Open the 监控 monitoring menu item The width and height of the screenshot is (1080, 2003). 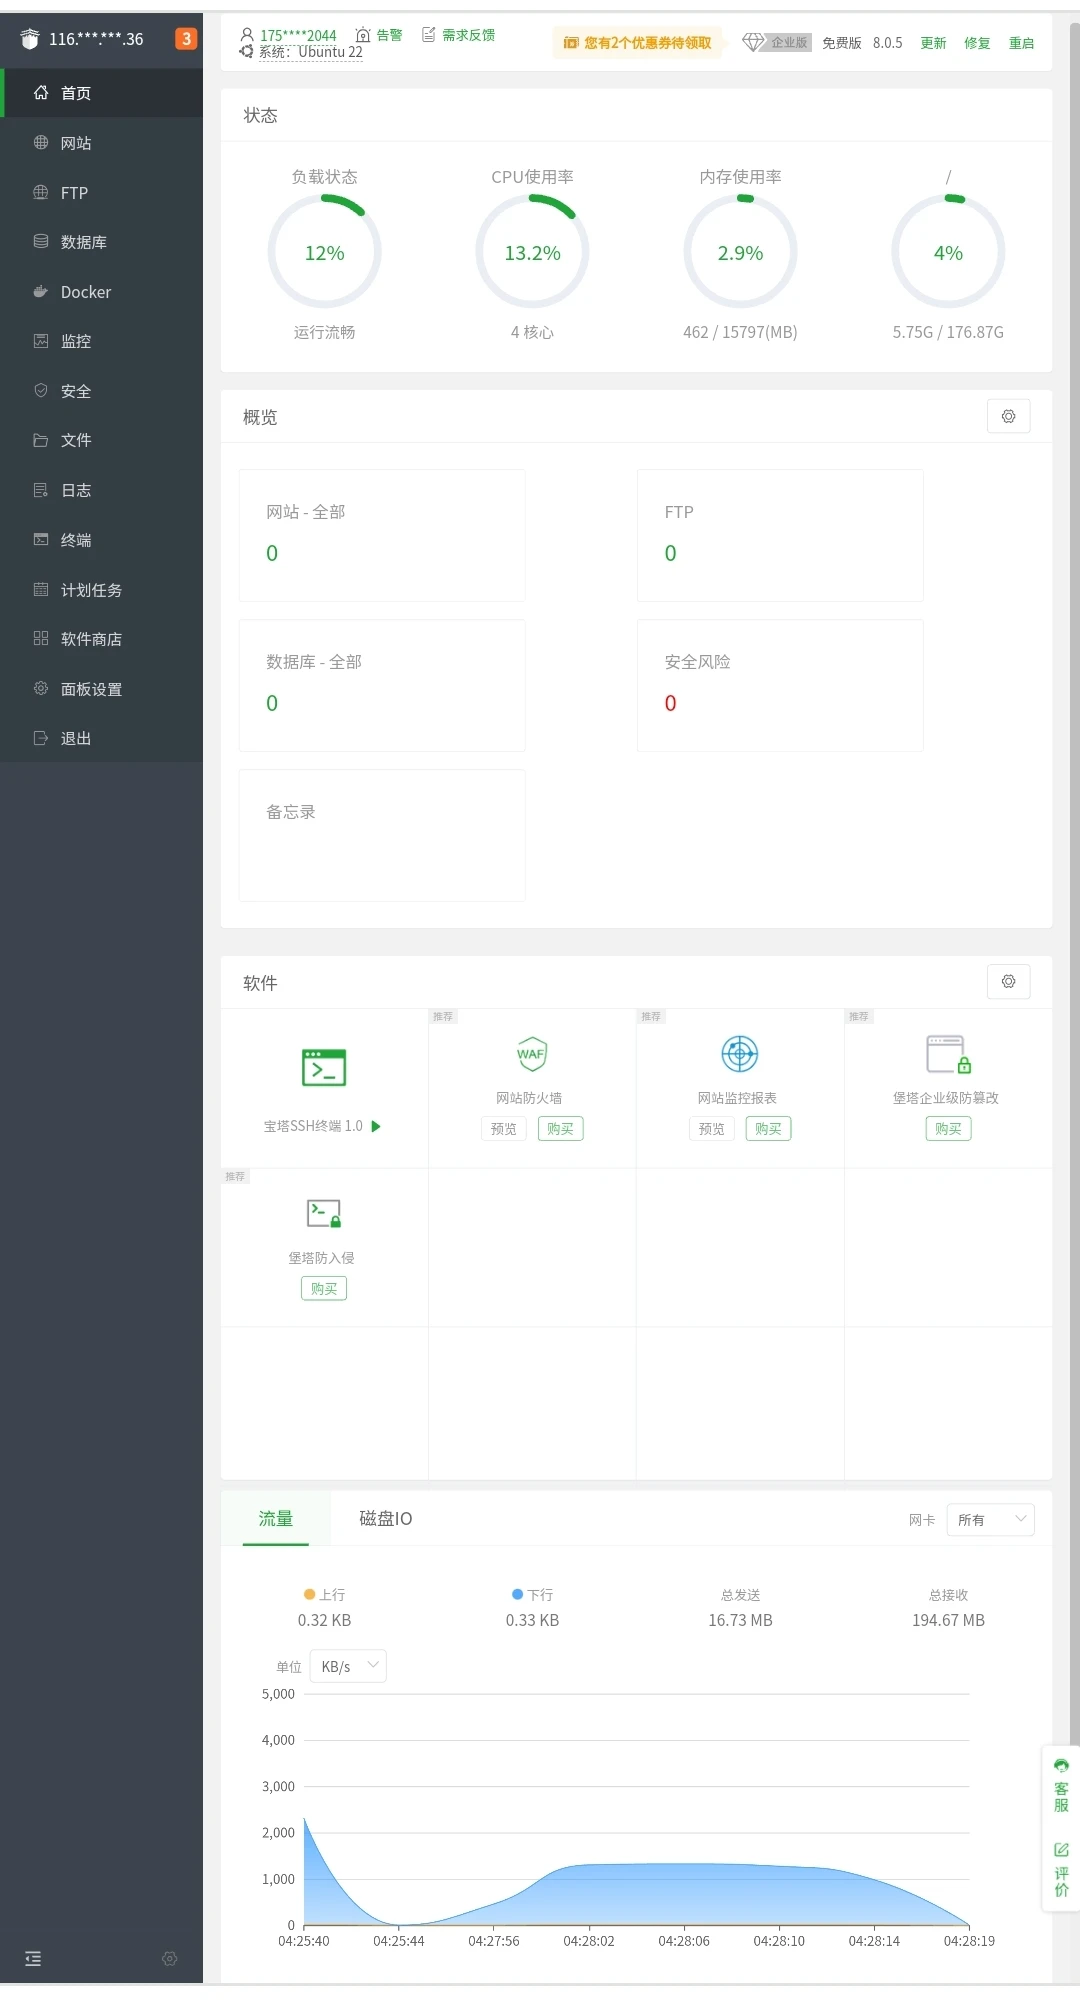click(102, 341)
